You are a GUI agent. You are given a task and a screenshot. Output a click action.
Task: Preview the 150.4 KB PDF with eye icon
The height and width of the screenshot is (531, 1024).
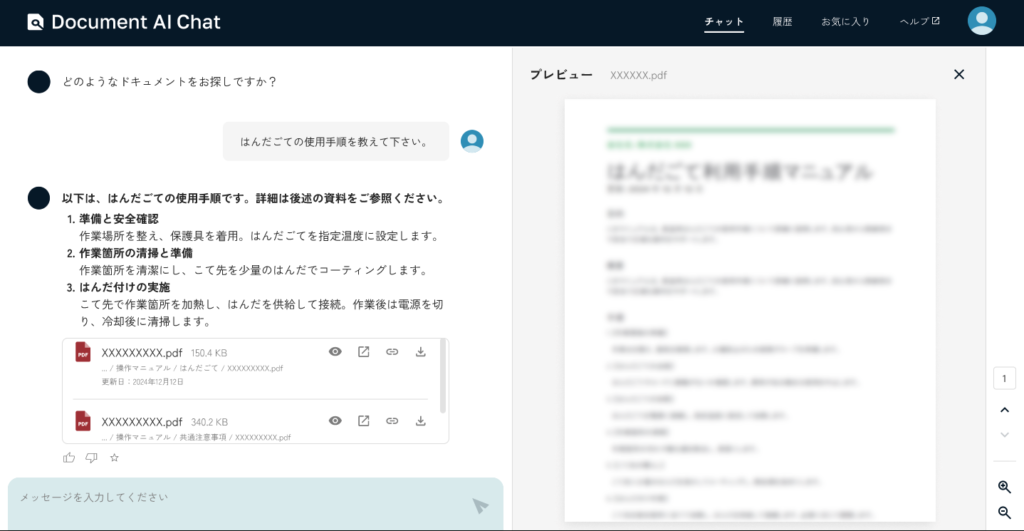point(335,351)
